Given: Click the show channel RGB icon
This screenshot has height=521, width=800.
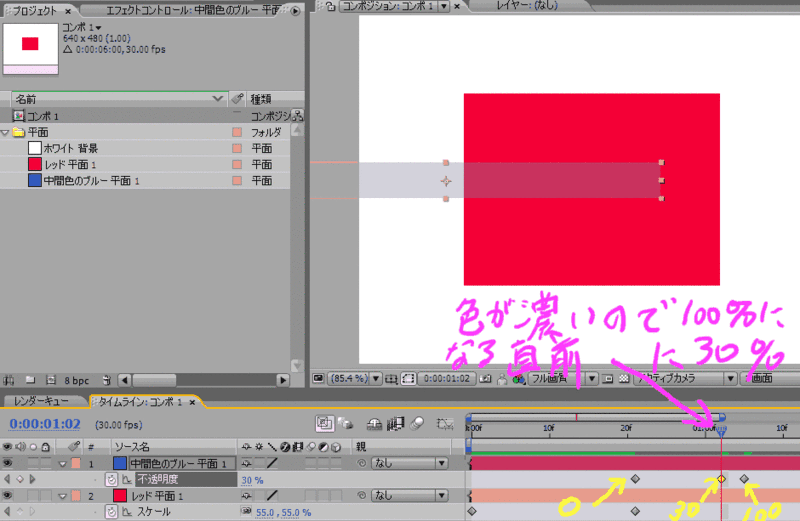Looking at the screenshot, I should click(519, 379).
